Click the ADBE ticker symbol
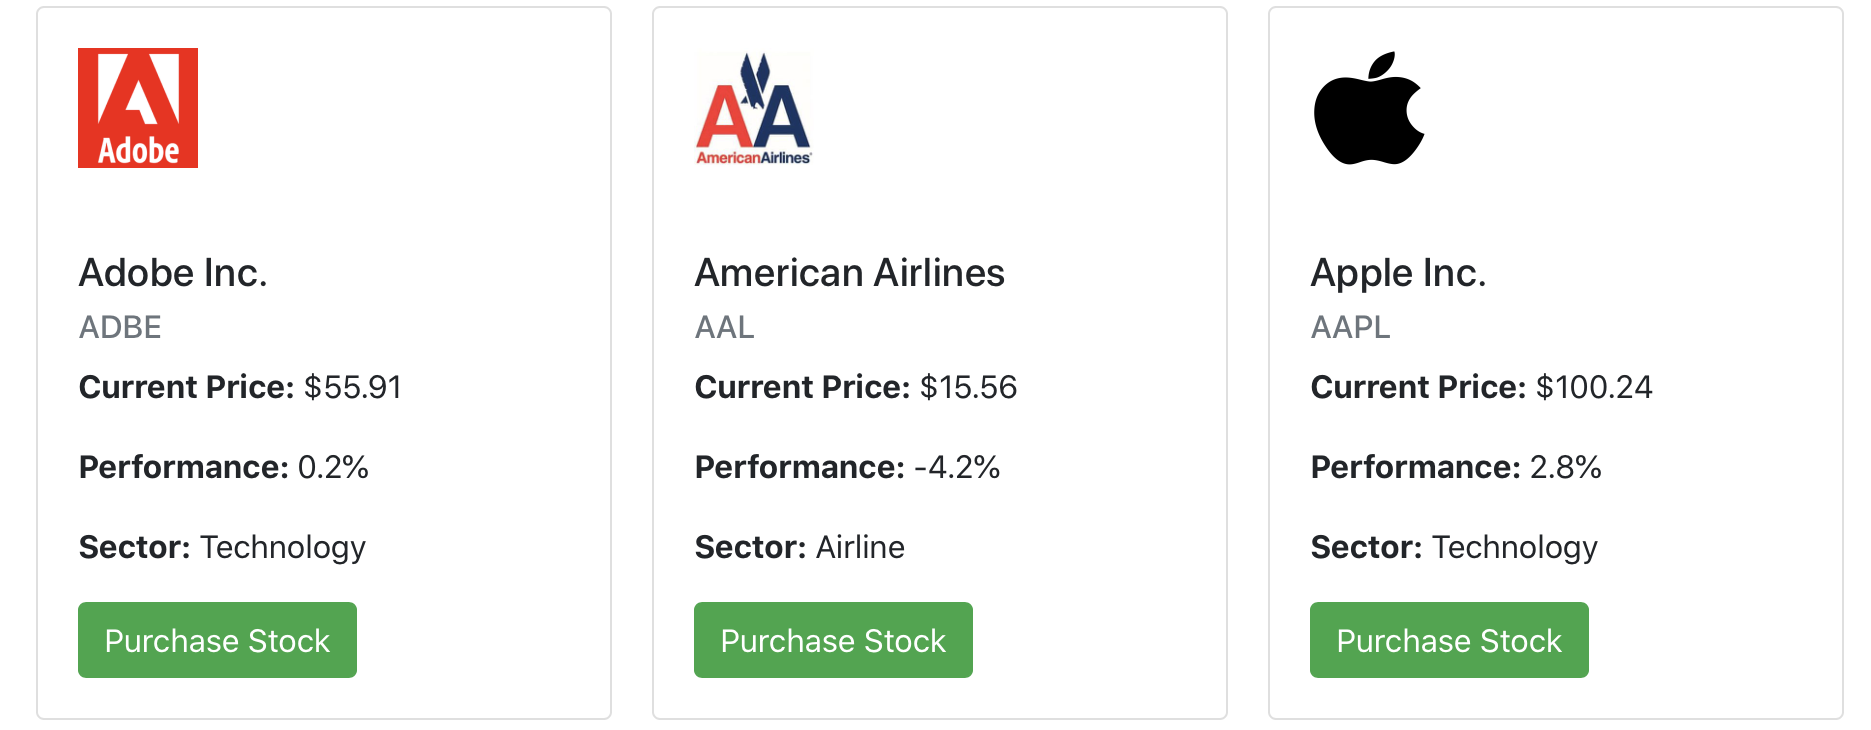 (120, 327)
